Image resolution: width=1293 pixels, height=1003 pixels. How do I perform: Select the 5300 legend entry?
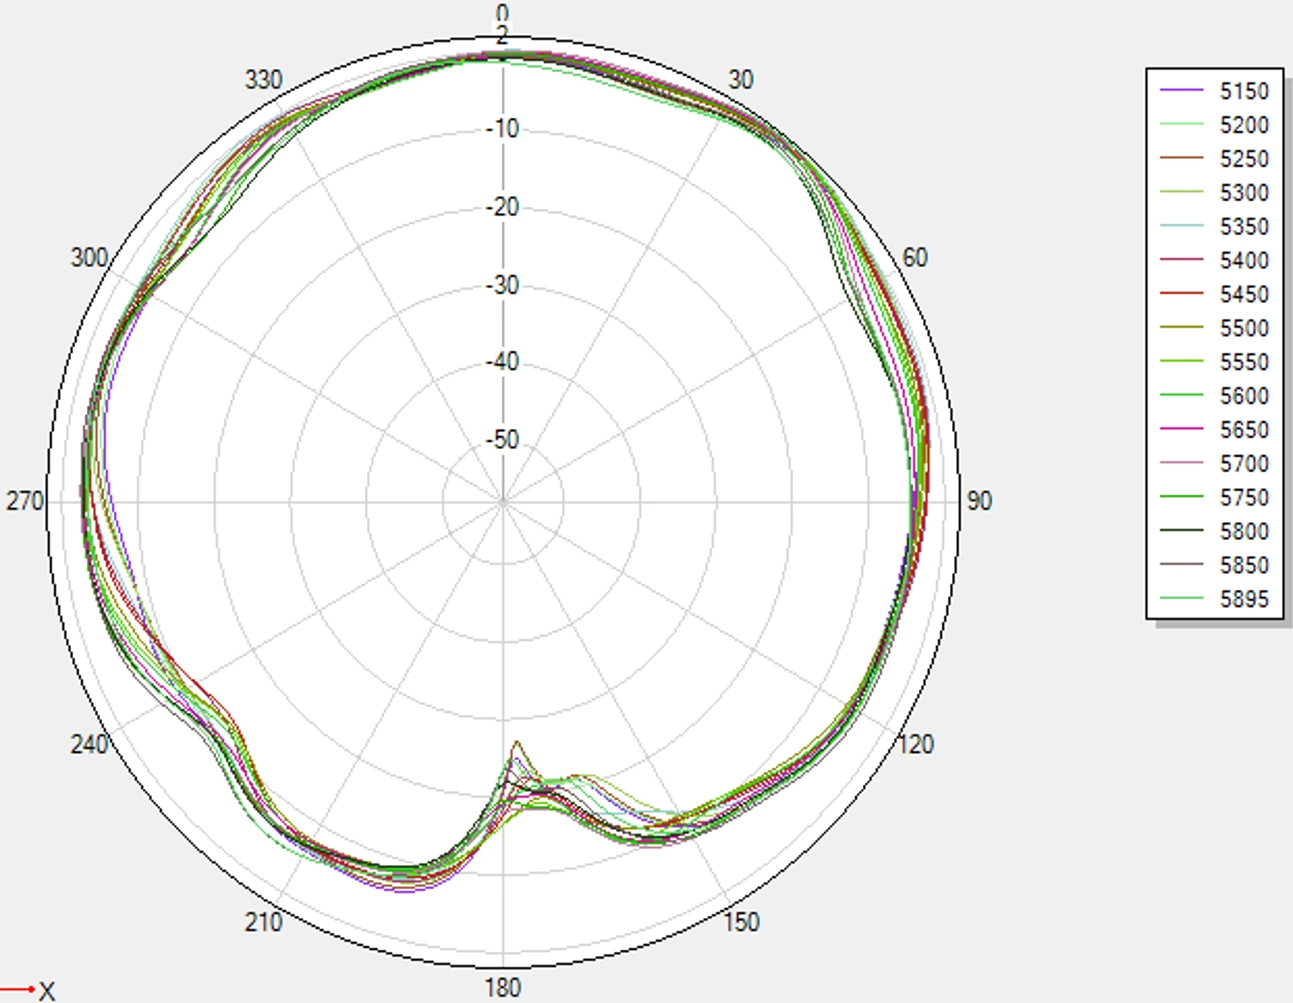[x=1214, y=193]
